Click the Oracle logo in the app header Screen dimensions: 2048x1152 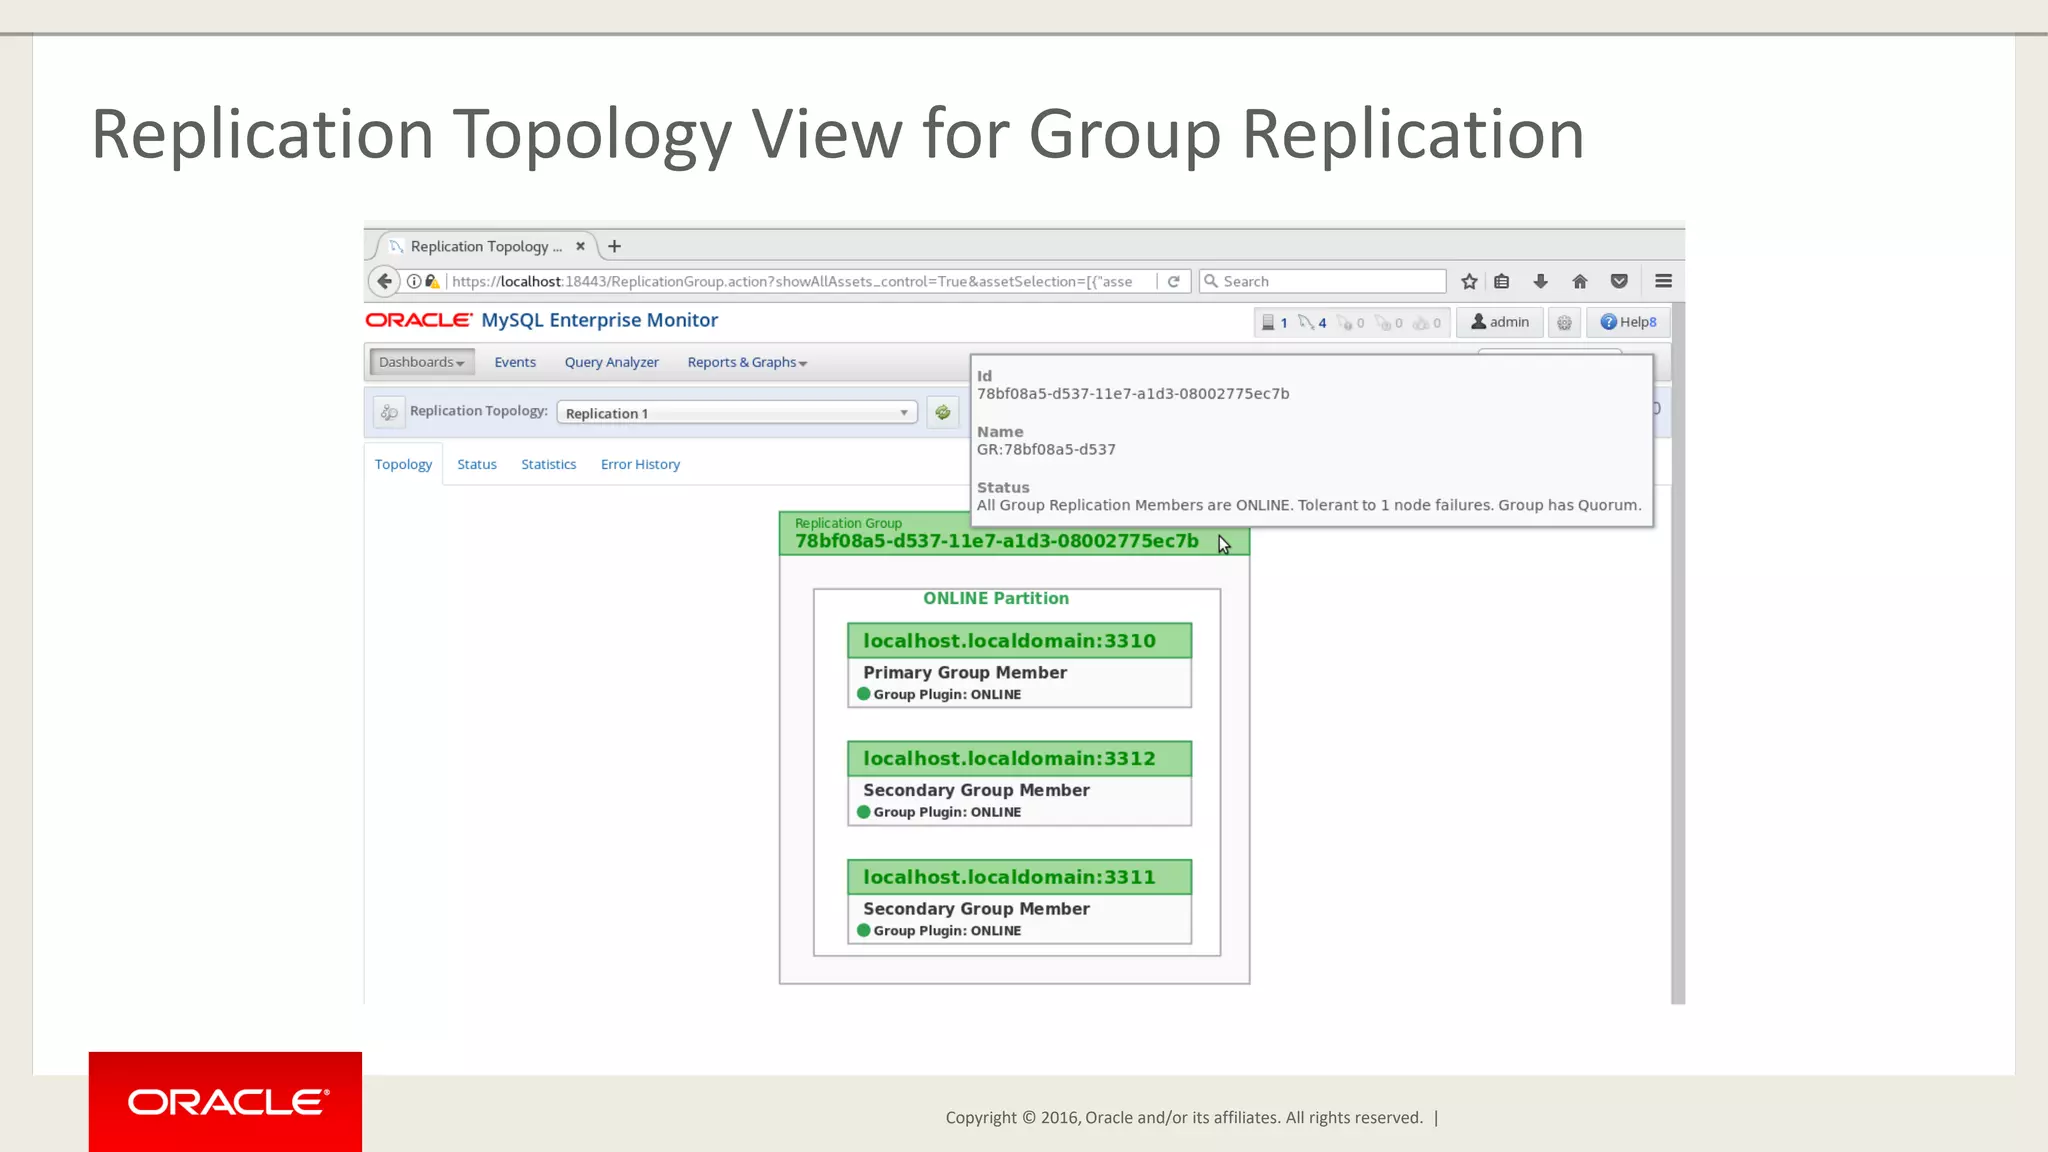(418, 320)
